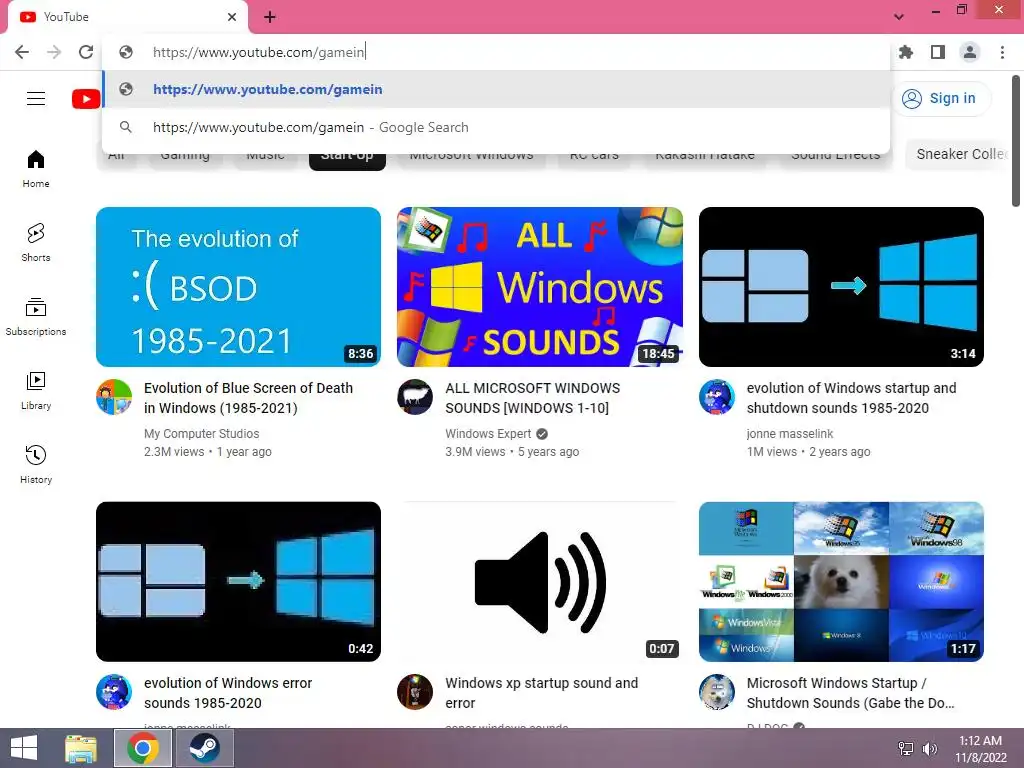This screenshot has height=768, width=1024.
Task: Open title Windows xp startup sound and error
Action: [x=541, y=693]
